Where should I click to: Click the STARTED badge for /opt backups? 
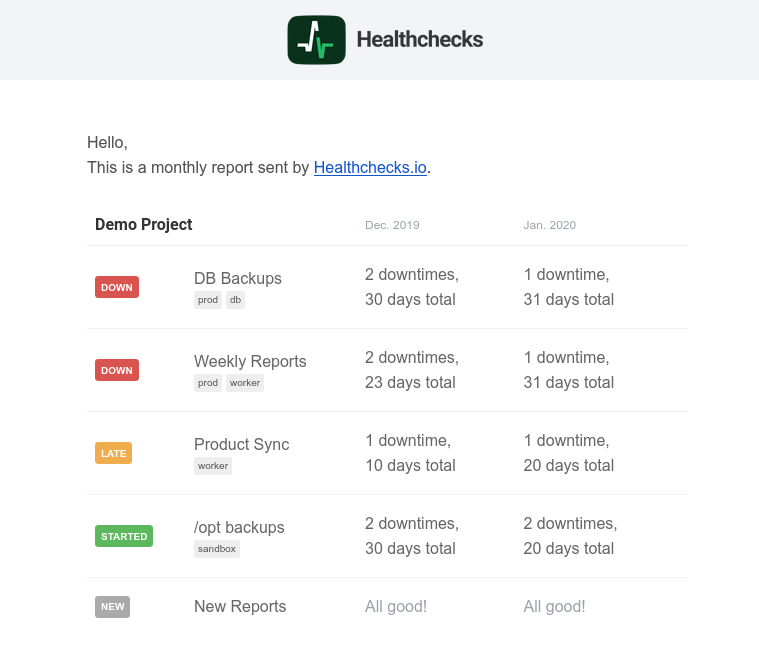pyautogui.click(x=124, y=536)
